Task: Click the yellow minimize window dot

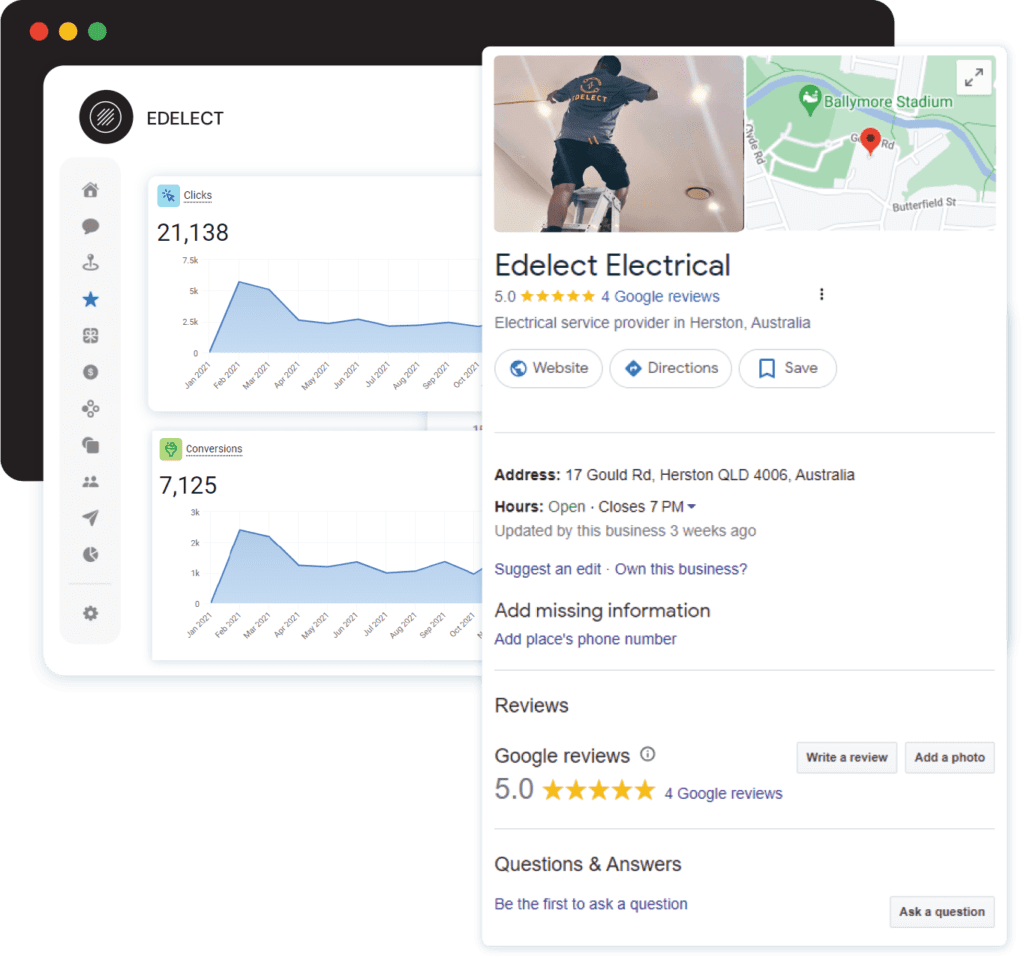Action: click(x=68, y=31)
